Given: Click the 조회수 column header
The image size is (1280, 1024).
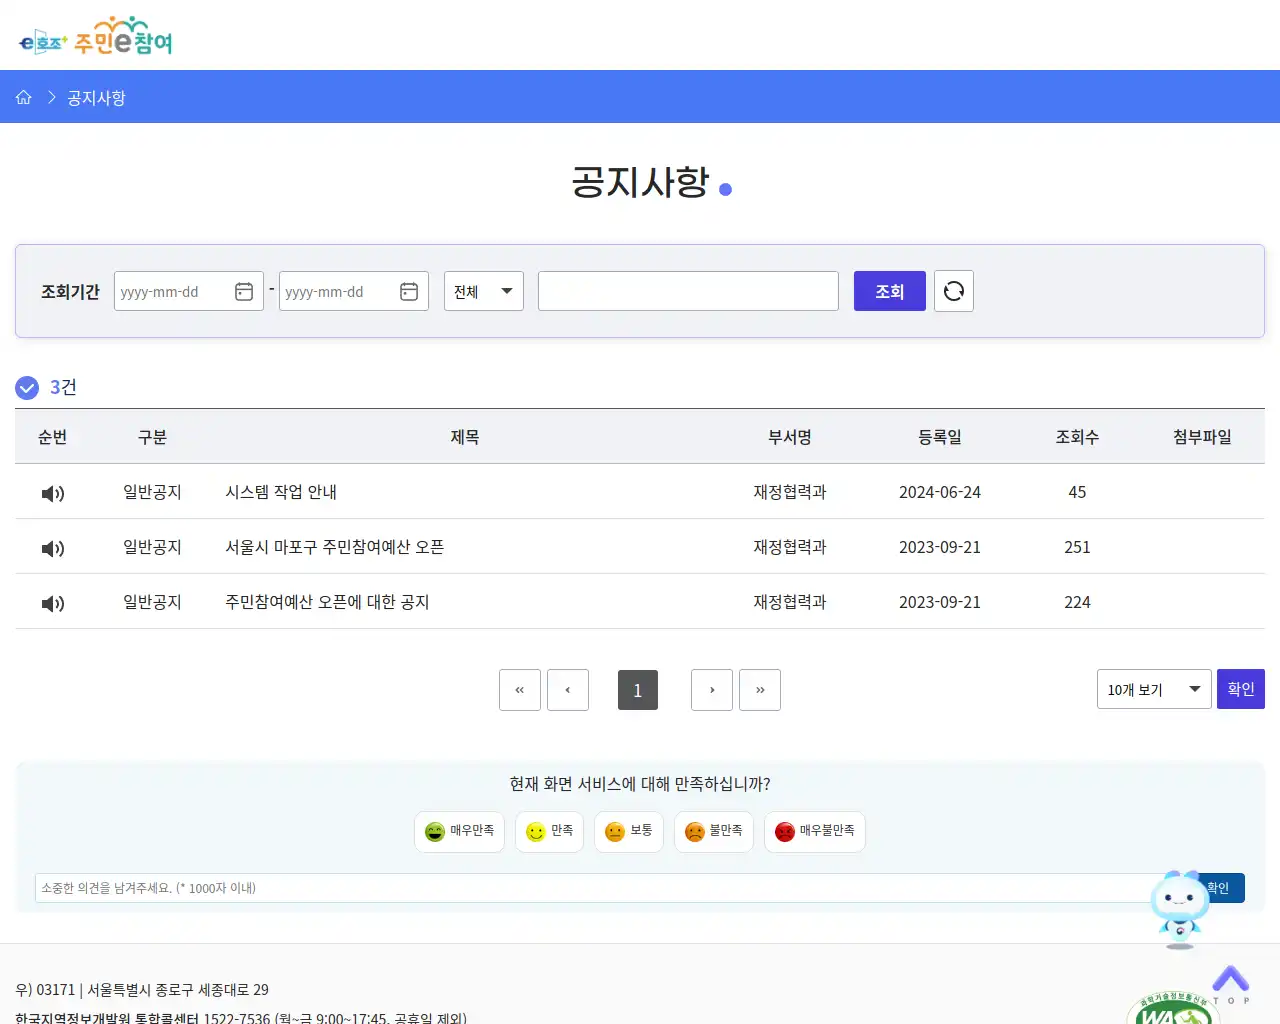Looking at the screenshot, I should [1077, 437].
